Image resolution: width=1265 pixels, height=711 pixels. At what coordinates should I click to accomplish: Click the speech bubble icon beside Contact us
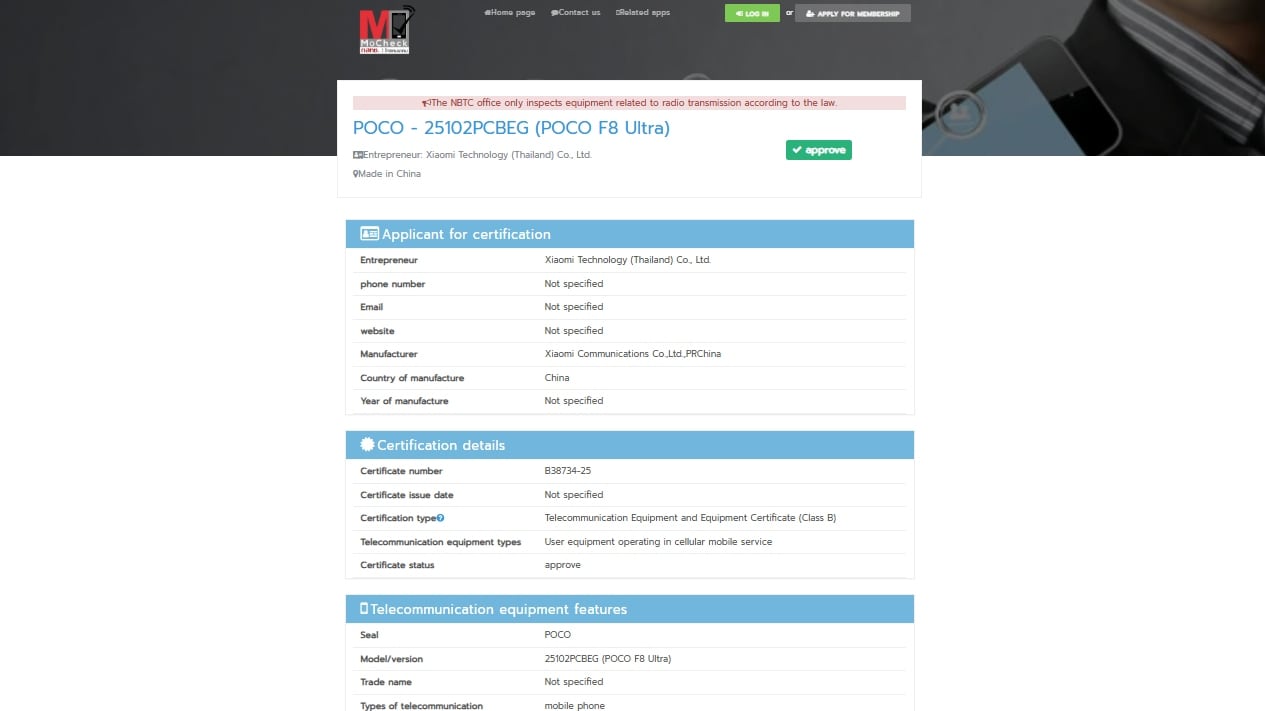pyautogui.click(x=554, y=12)
